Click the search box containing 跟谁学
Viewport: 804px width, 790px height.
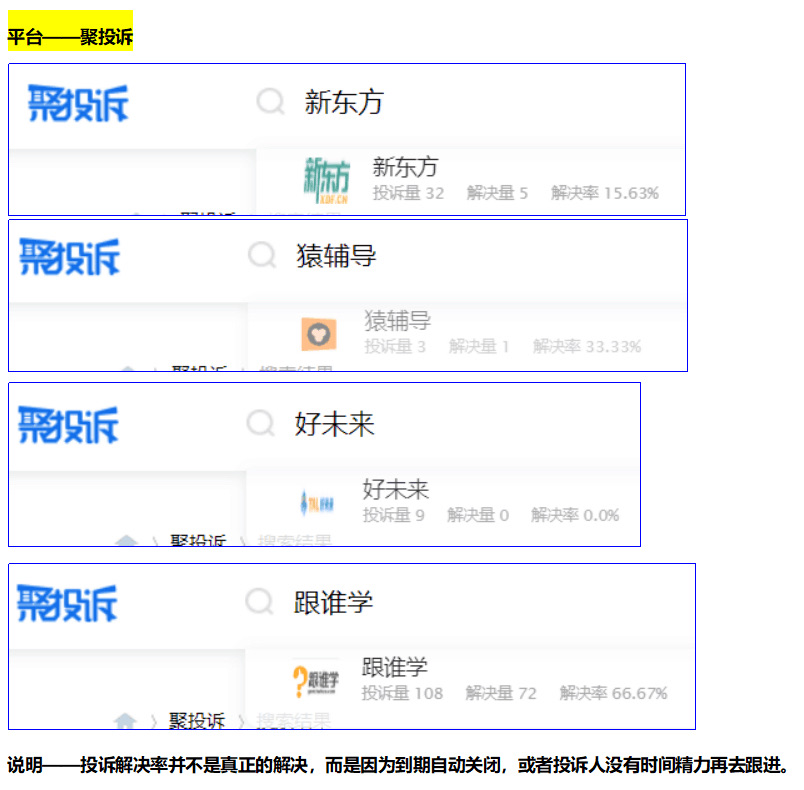[333, 601]
